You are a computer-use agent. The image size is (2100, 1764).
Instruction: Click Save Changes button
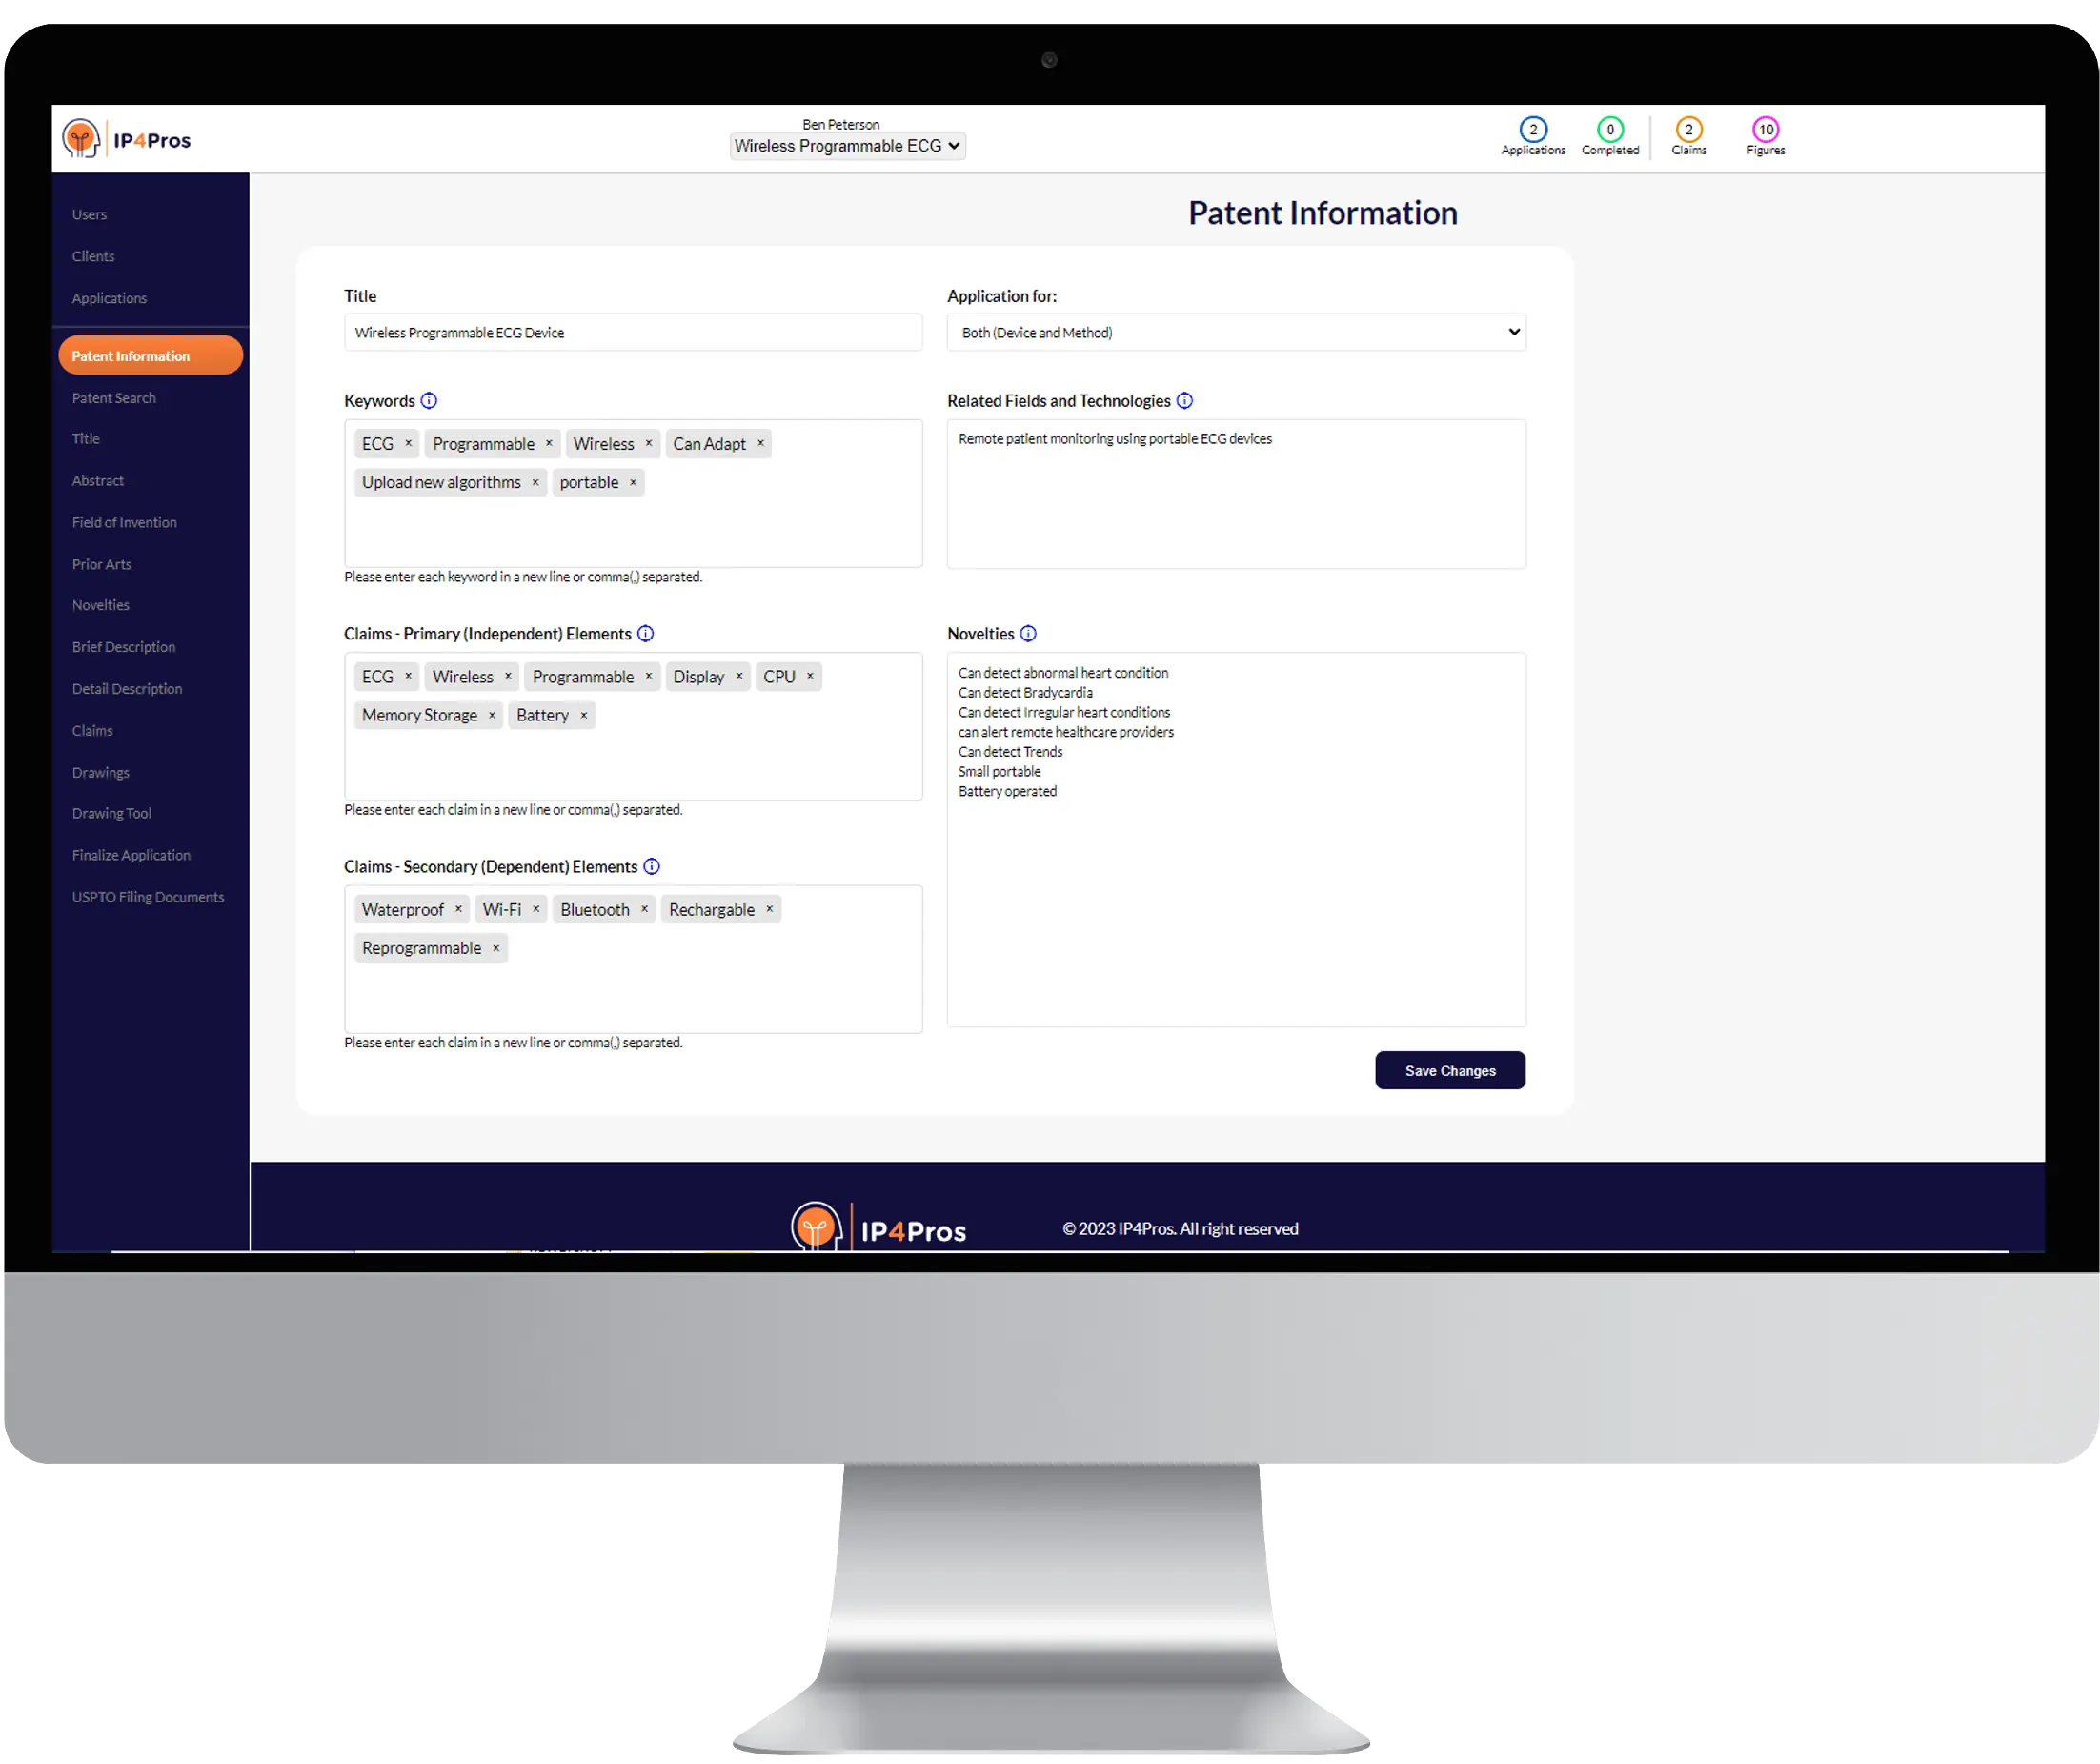1449,1069
